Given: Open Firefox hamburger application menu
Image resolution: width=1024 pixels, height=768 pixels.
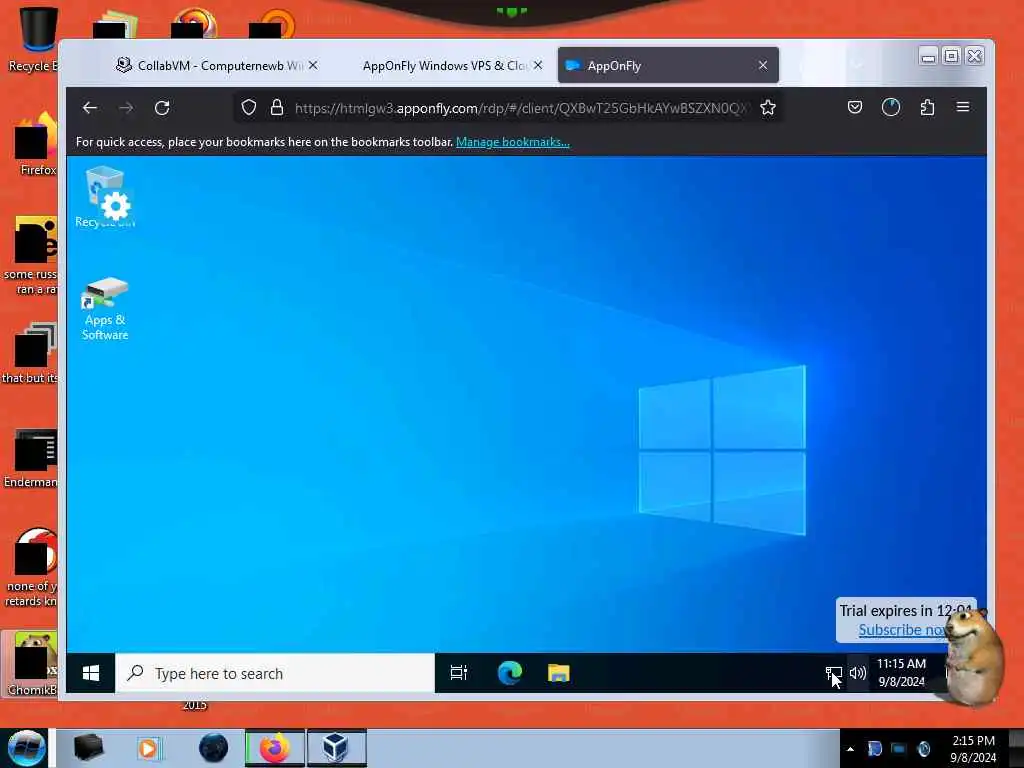Looking at the screenshot, I should click(963, 106).
